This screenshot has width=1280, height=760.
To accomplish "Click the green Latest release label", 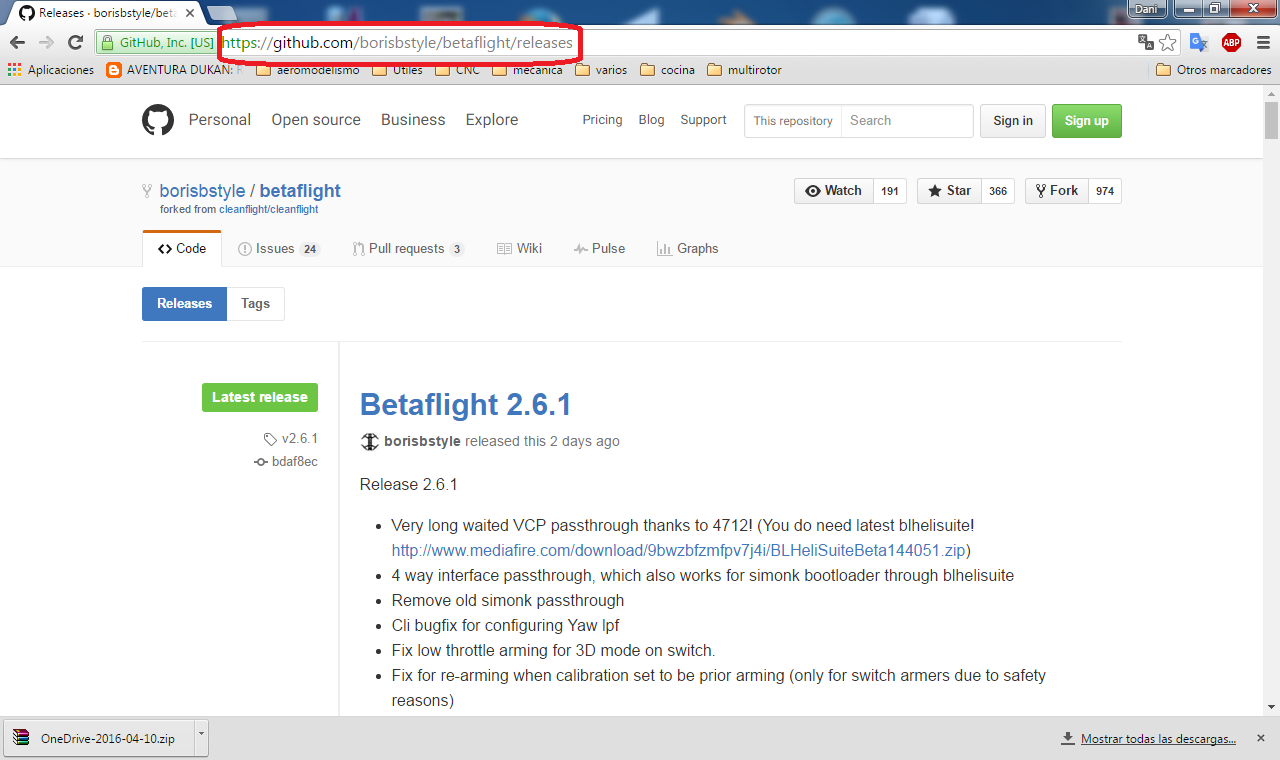I will click(x=260, y=397).
